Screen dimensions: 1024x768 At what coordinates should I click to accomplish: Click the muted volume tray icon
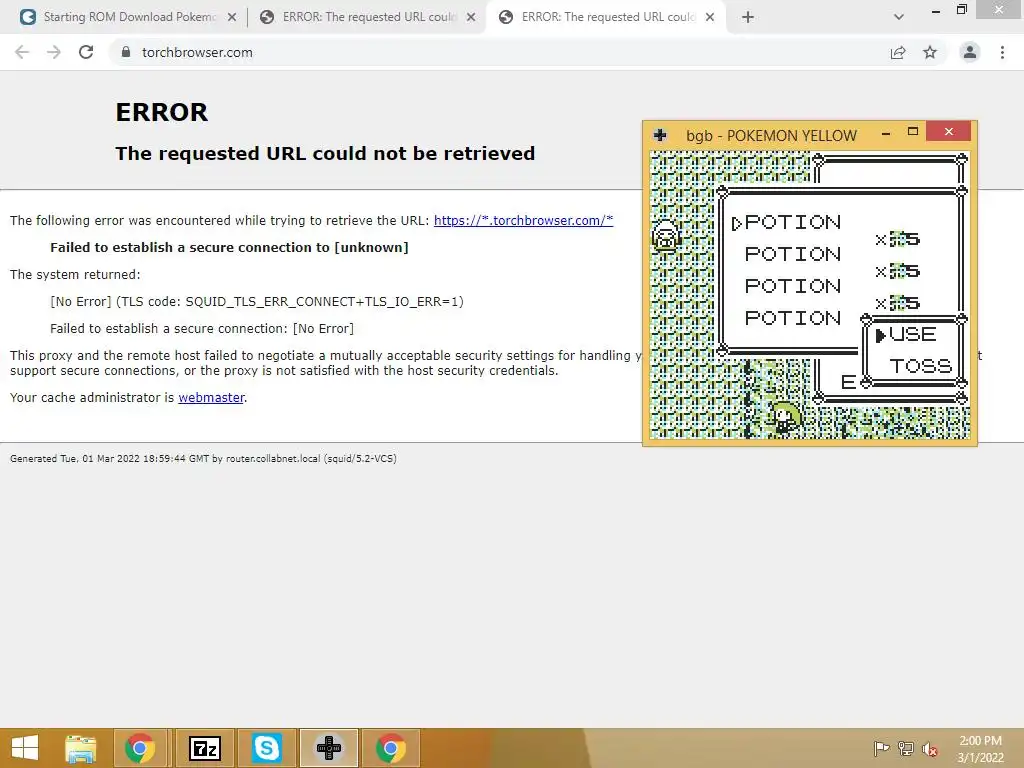click(930, 748)
